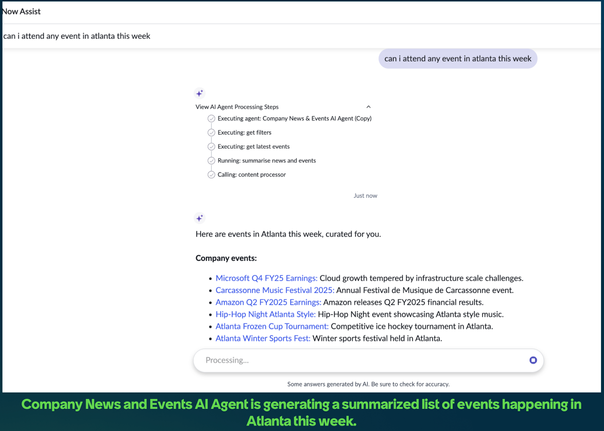
Task: Click the stop circle icon in the Processing field
Action: pyautogui.click(x=533, y=360)
